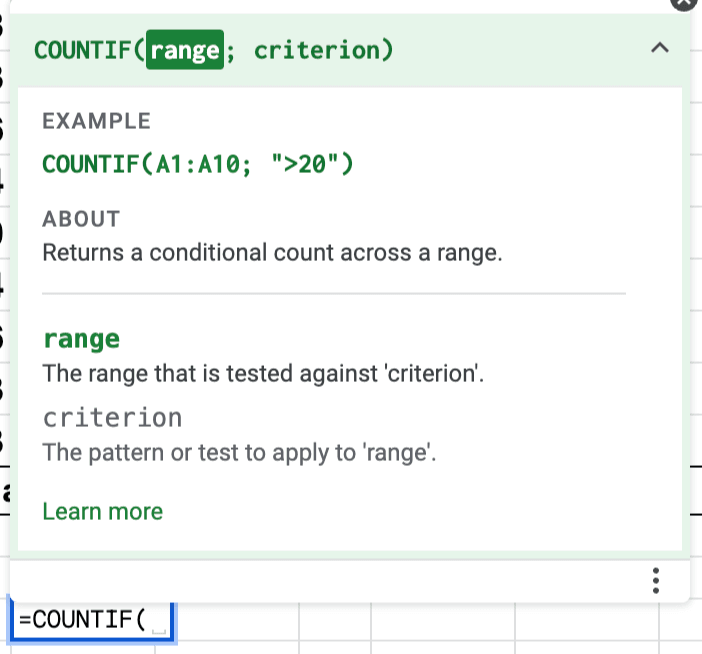Click the EXAMPLE section label

tap(96, 121)
